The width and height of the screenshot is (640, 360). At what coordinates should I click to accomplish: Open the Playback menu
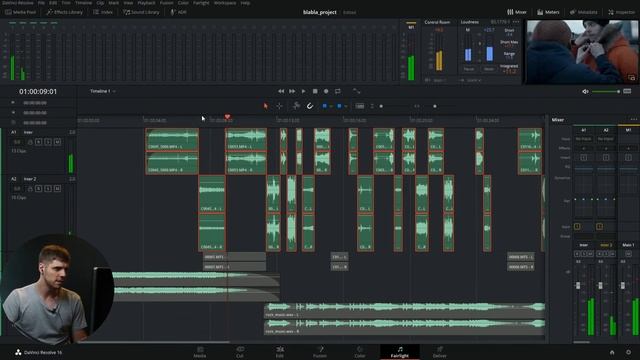146,3
